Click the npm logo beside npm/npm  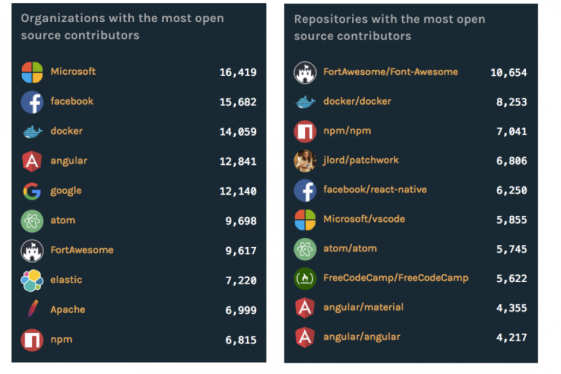[x=305, y=131]
